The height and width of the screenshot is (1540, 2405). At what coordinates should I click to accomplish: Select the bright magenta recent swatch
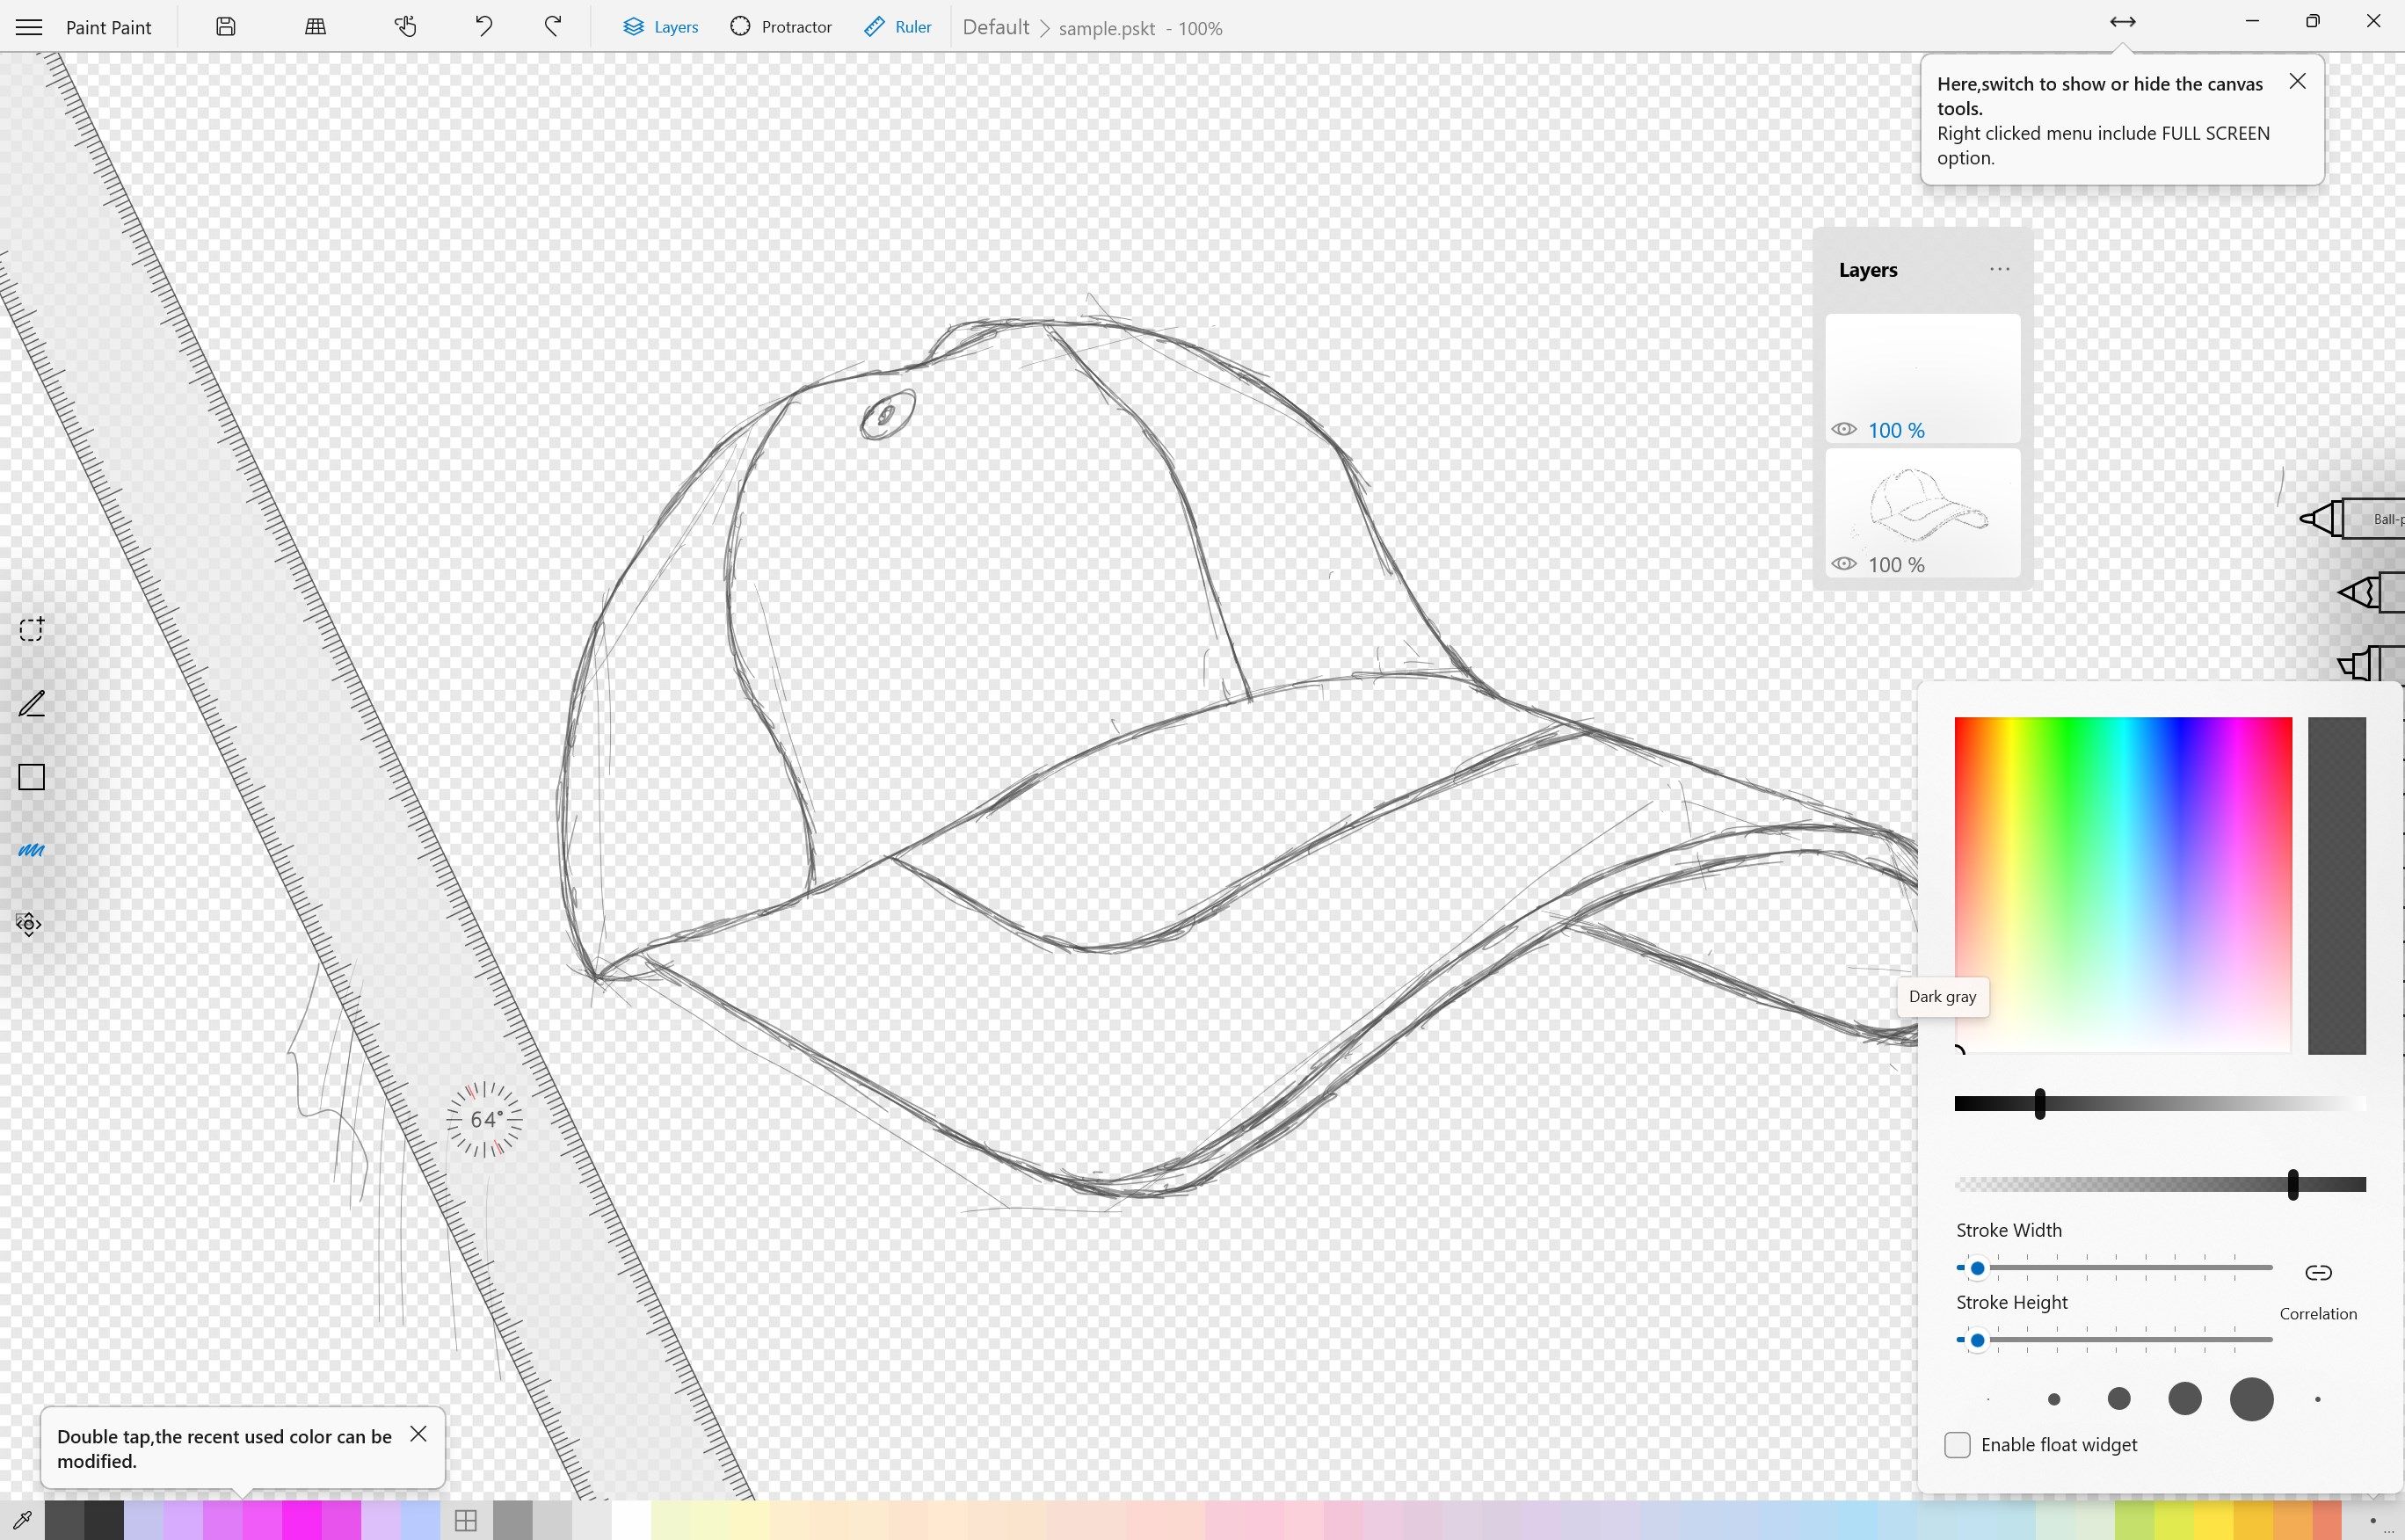(302, 1521)
